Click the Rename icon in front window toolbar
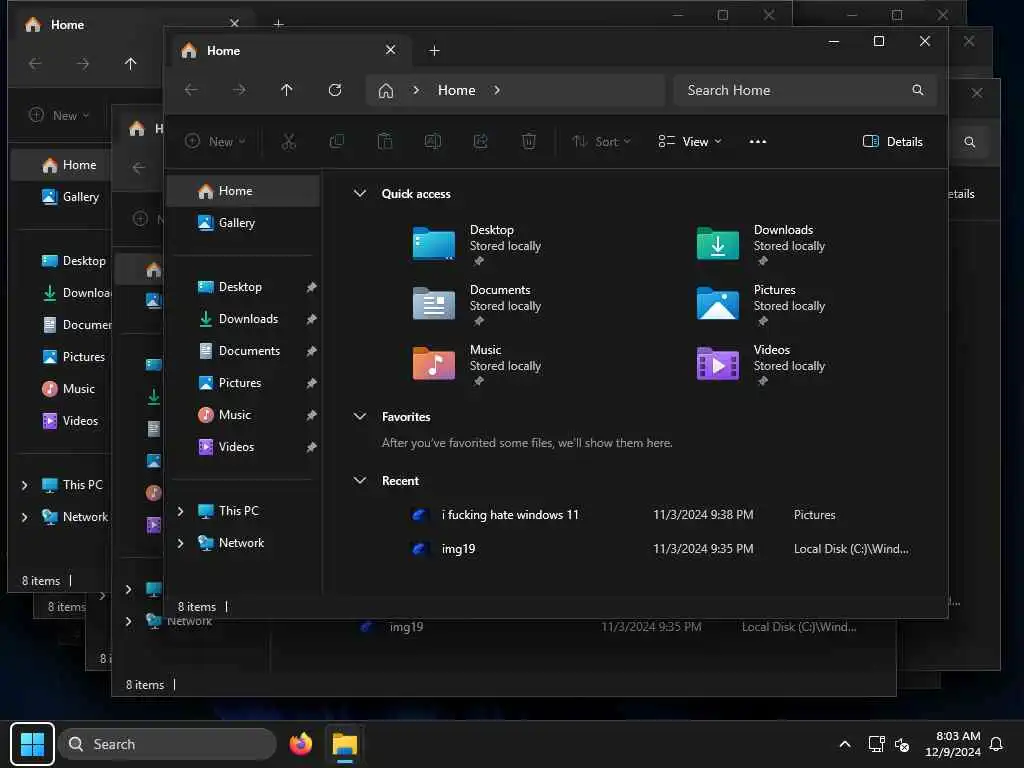The width and height of the screenshot is (1024, 768). point(432,142)
